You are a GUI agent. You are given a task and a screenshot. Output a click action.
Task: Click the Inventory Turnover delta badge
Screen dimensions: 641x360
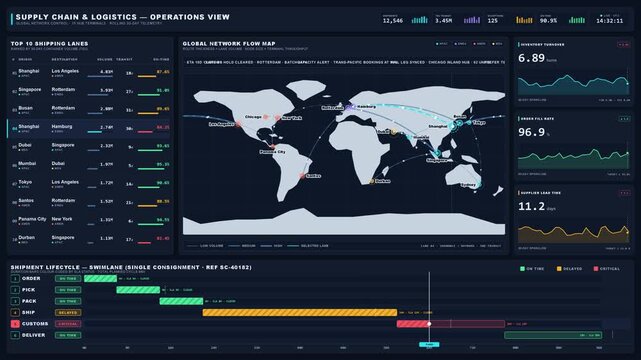(624, 45)
